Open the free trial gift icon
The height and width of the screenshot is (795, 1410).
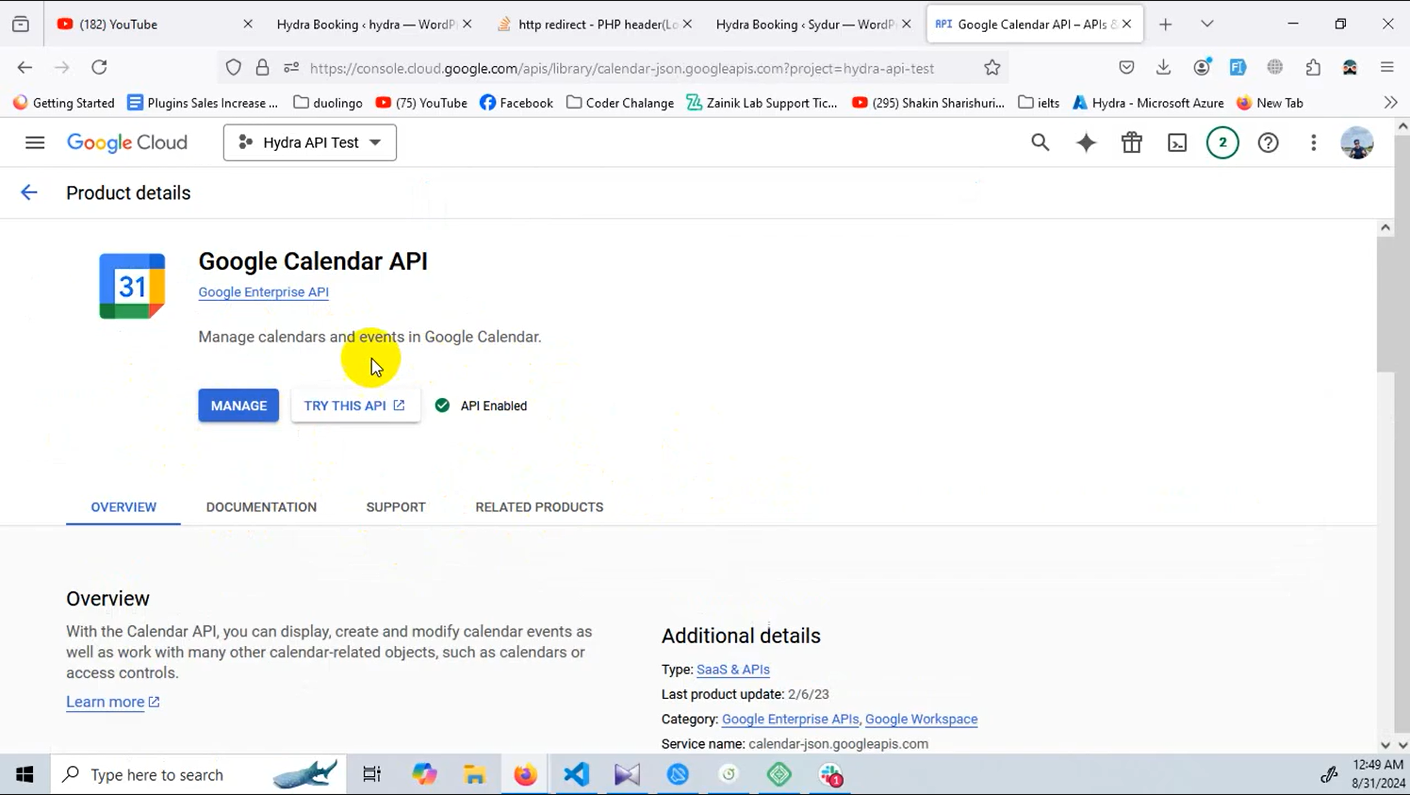coord(1132,143)
